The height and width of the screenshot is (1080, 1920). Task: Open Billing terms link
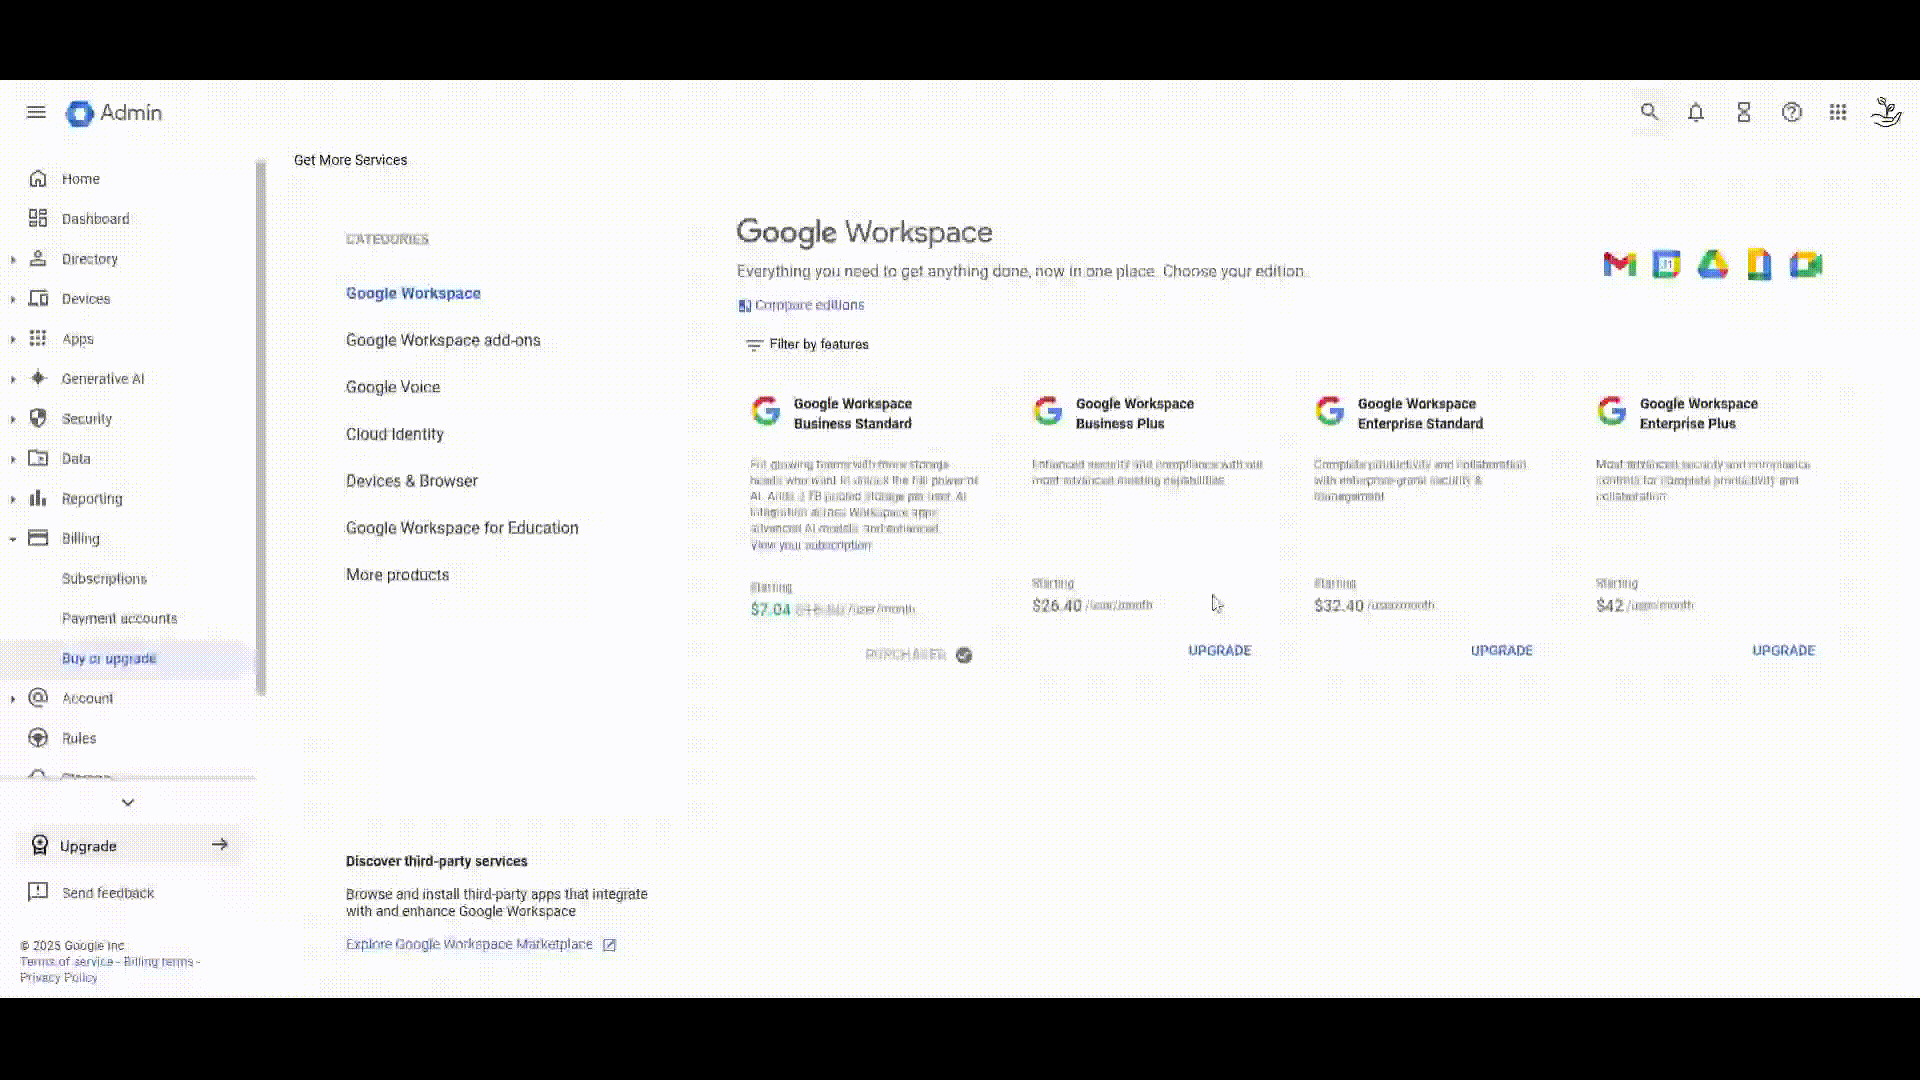158,962
